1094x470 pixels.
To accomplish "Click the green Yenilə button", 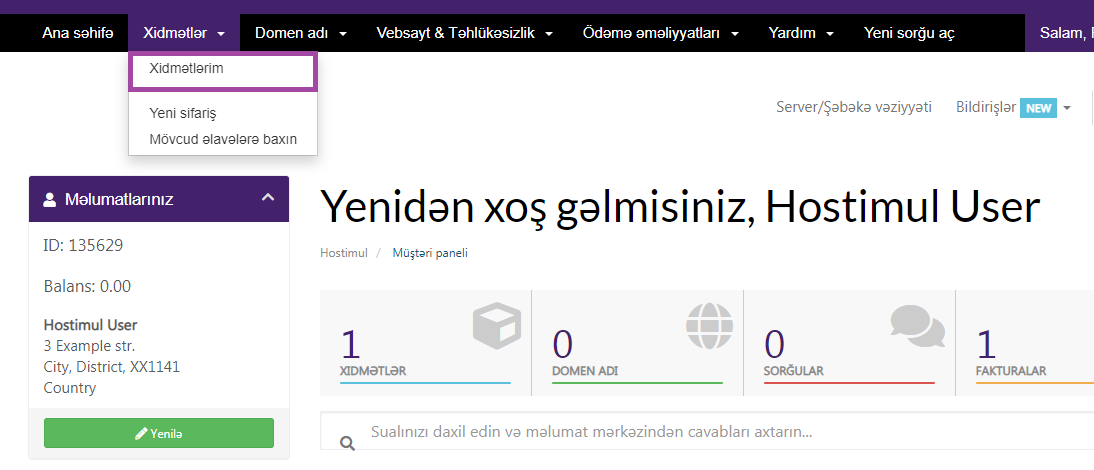I will coord(159,433).
